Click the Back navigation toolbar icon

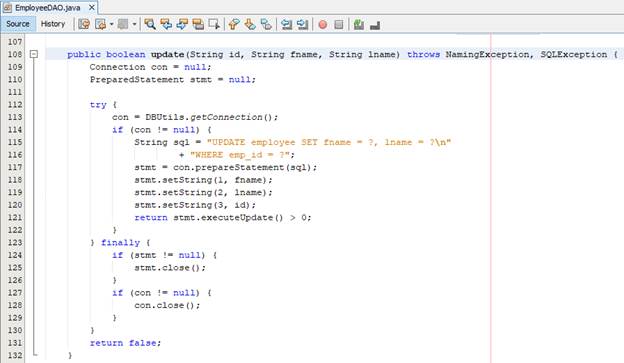tap(101, 25)
